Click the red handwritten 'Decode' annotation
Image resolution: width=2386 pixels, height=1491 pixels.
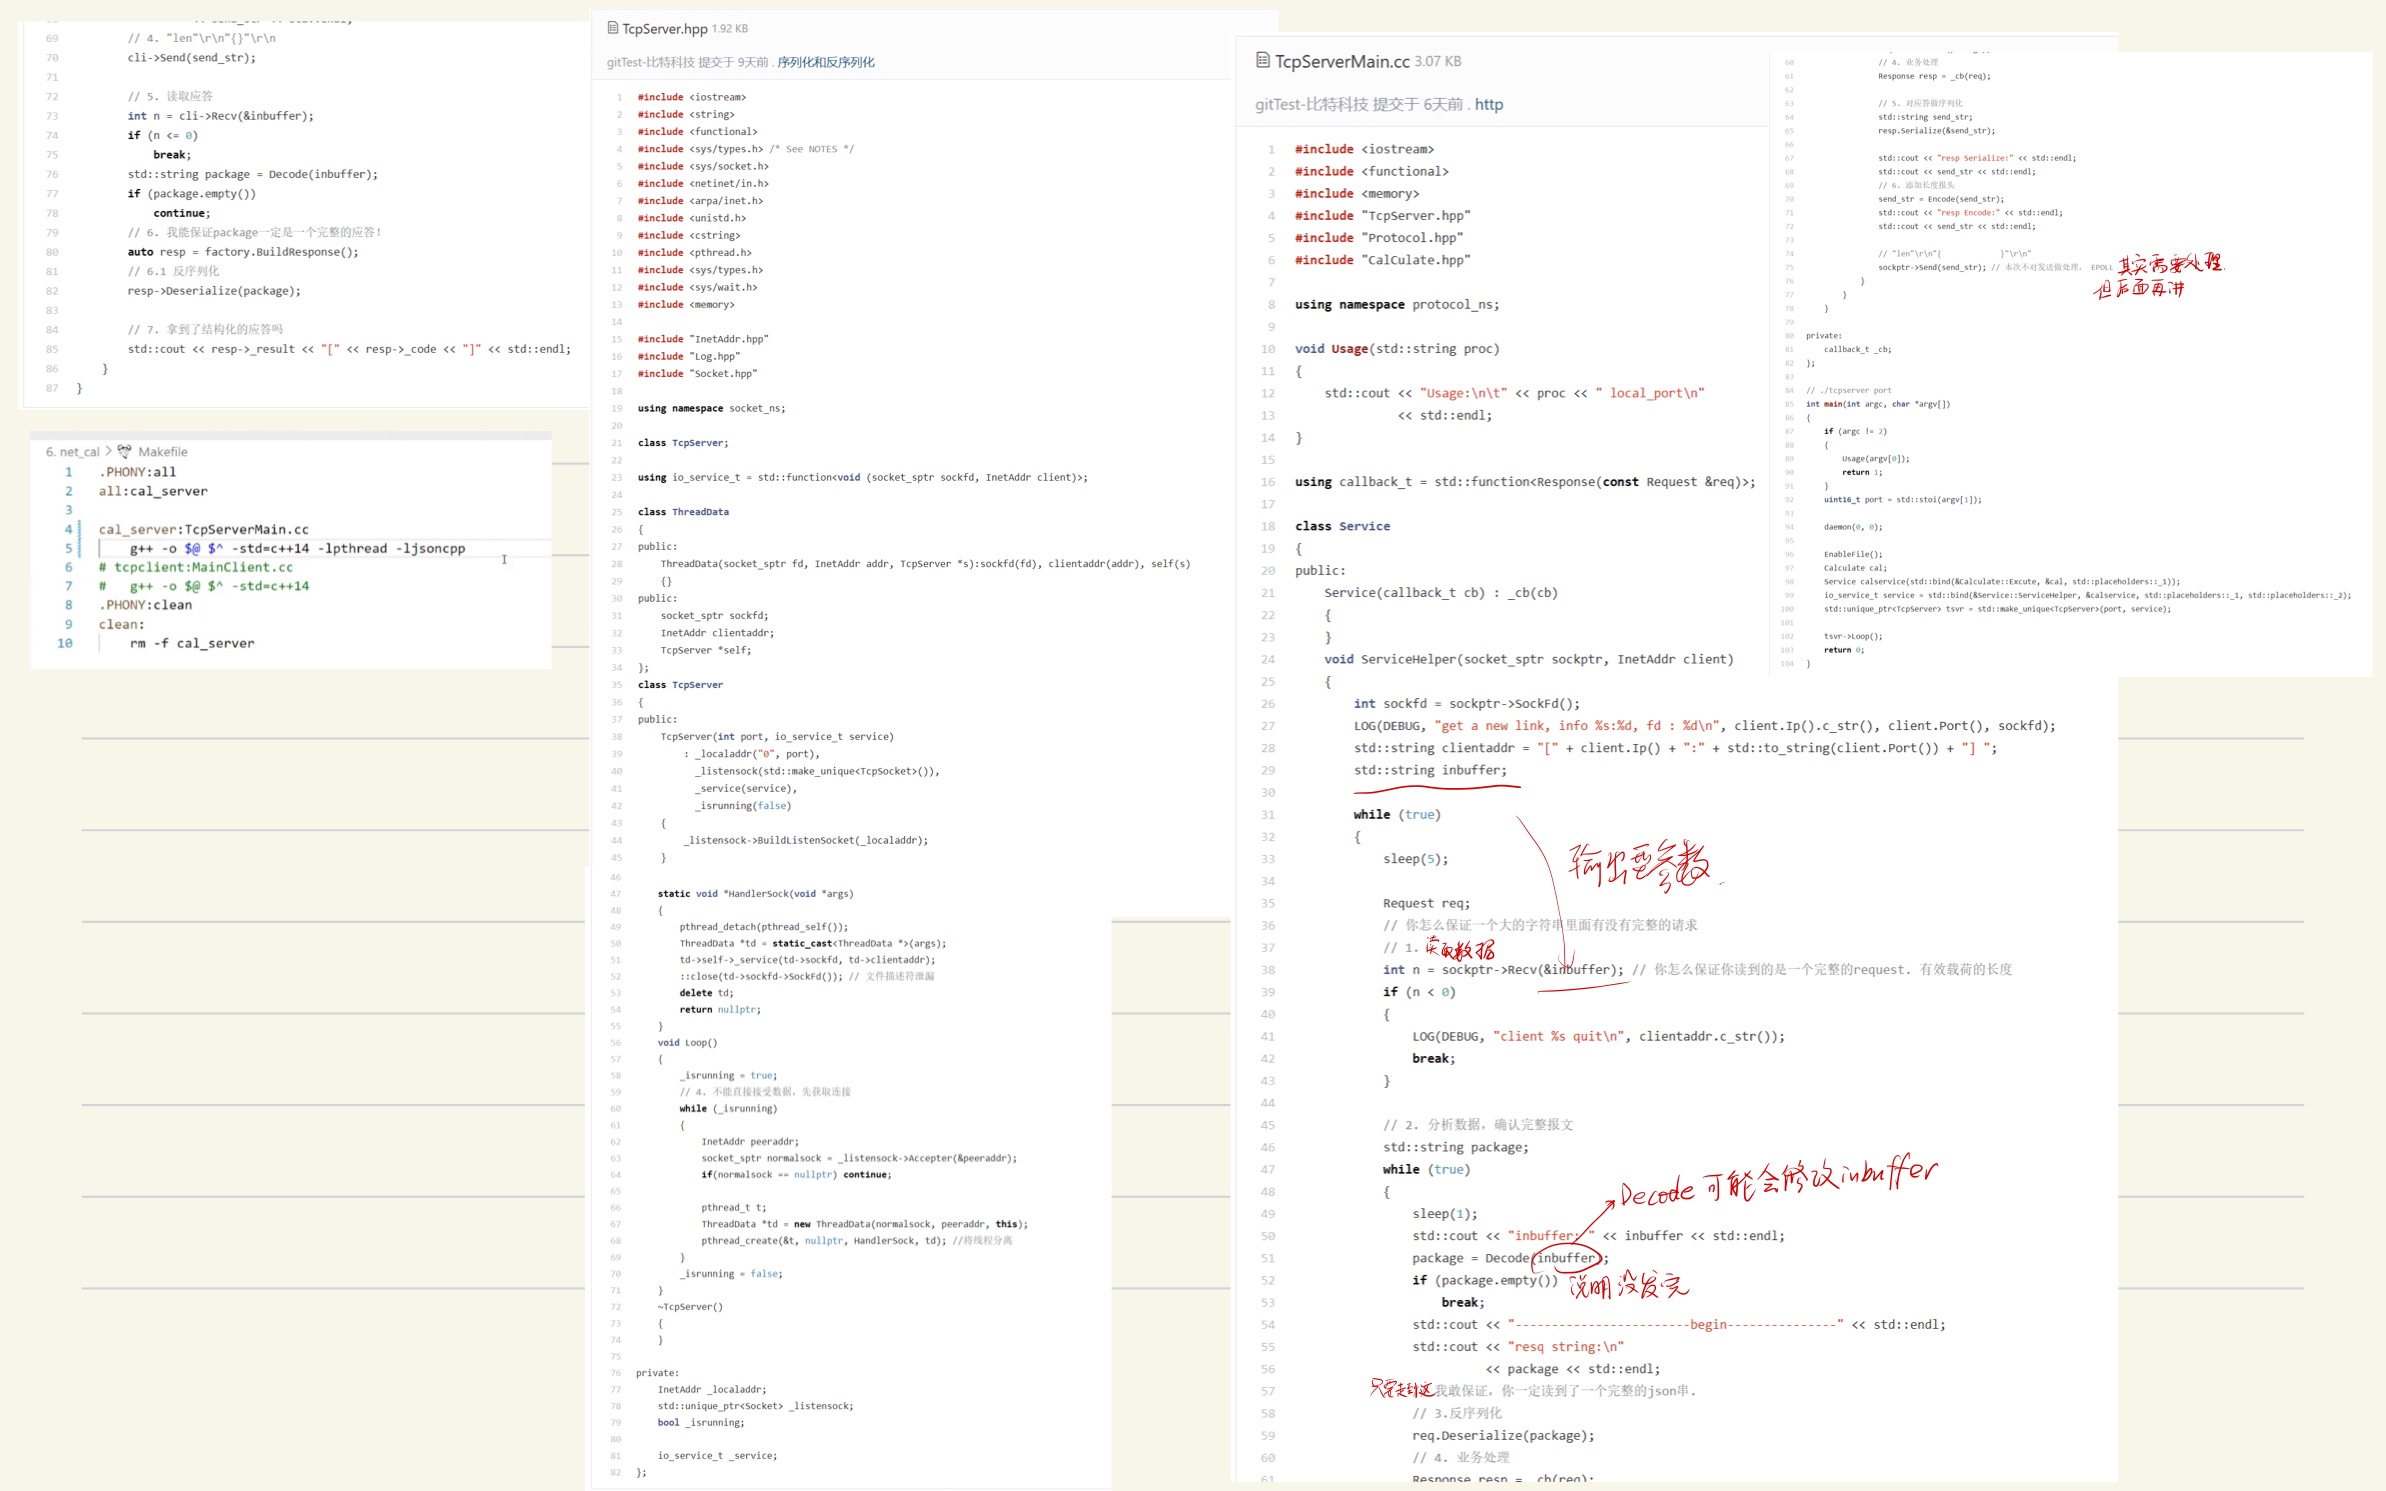click(1656, 1193)
